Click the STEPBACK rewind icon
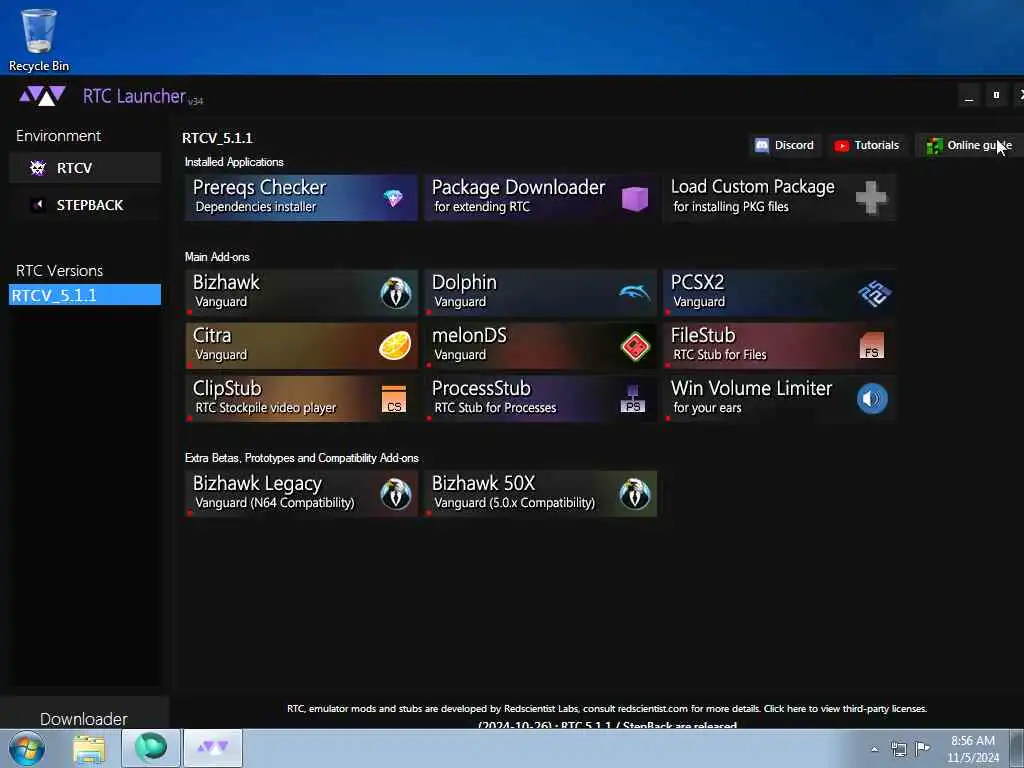Image resolution: width=1024 pixels, height=768 pixels. (x=38, y=205)
